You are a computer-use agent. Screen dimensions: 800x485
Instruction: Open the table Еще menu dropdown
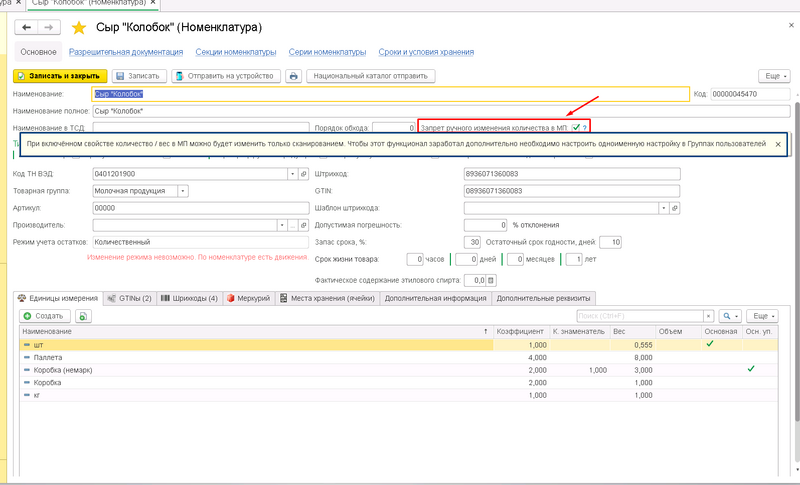click(762, 316)
